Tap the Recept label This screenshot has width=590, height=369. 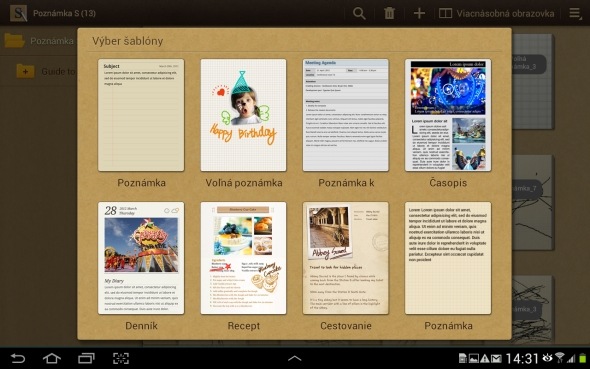(x=244, y=326)
